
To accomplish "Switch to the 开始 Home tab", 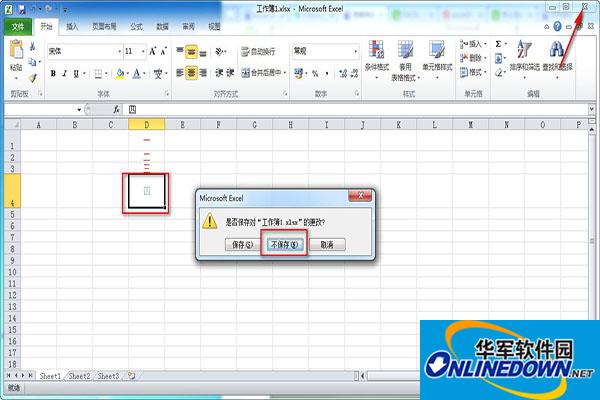I will (46, 26).
